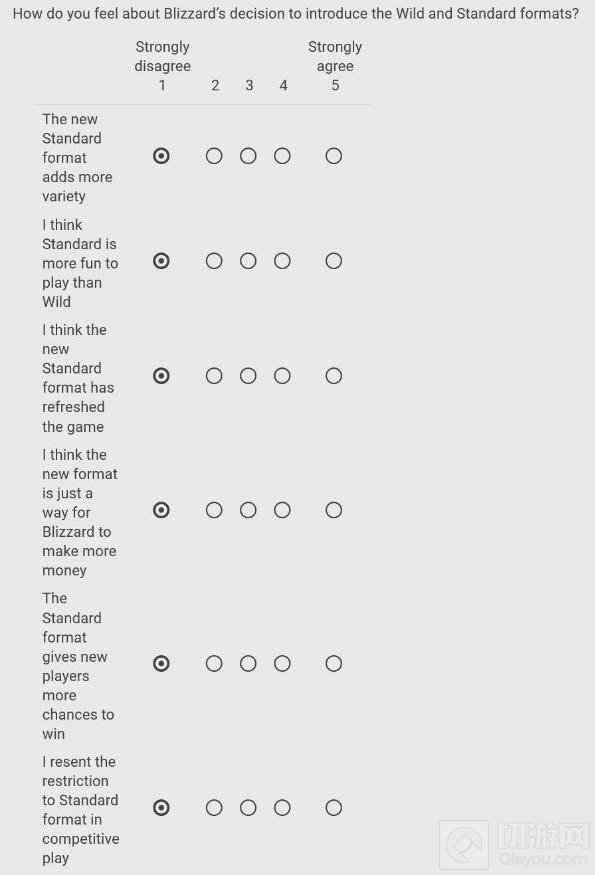
Task: Select rating 5 for "adds more variety" statement
Action: (334, 156)
